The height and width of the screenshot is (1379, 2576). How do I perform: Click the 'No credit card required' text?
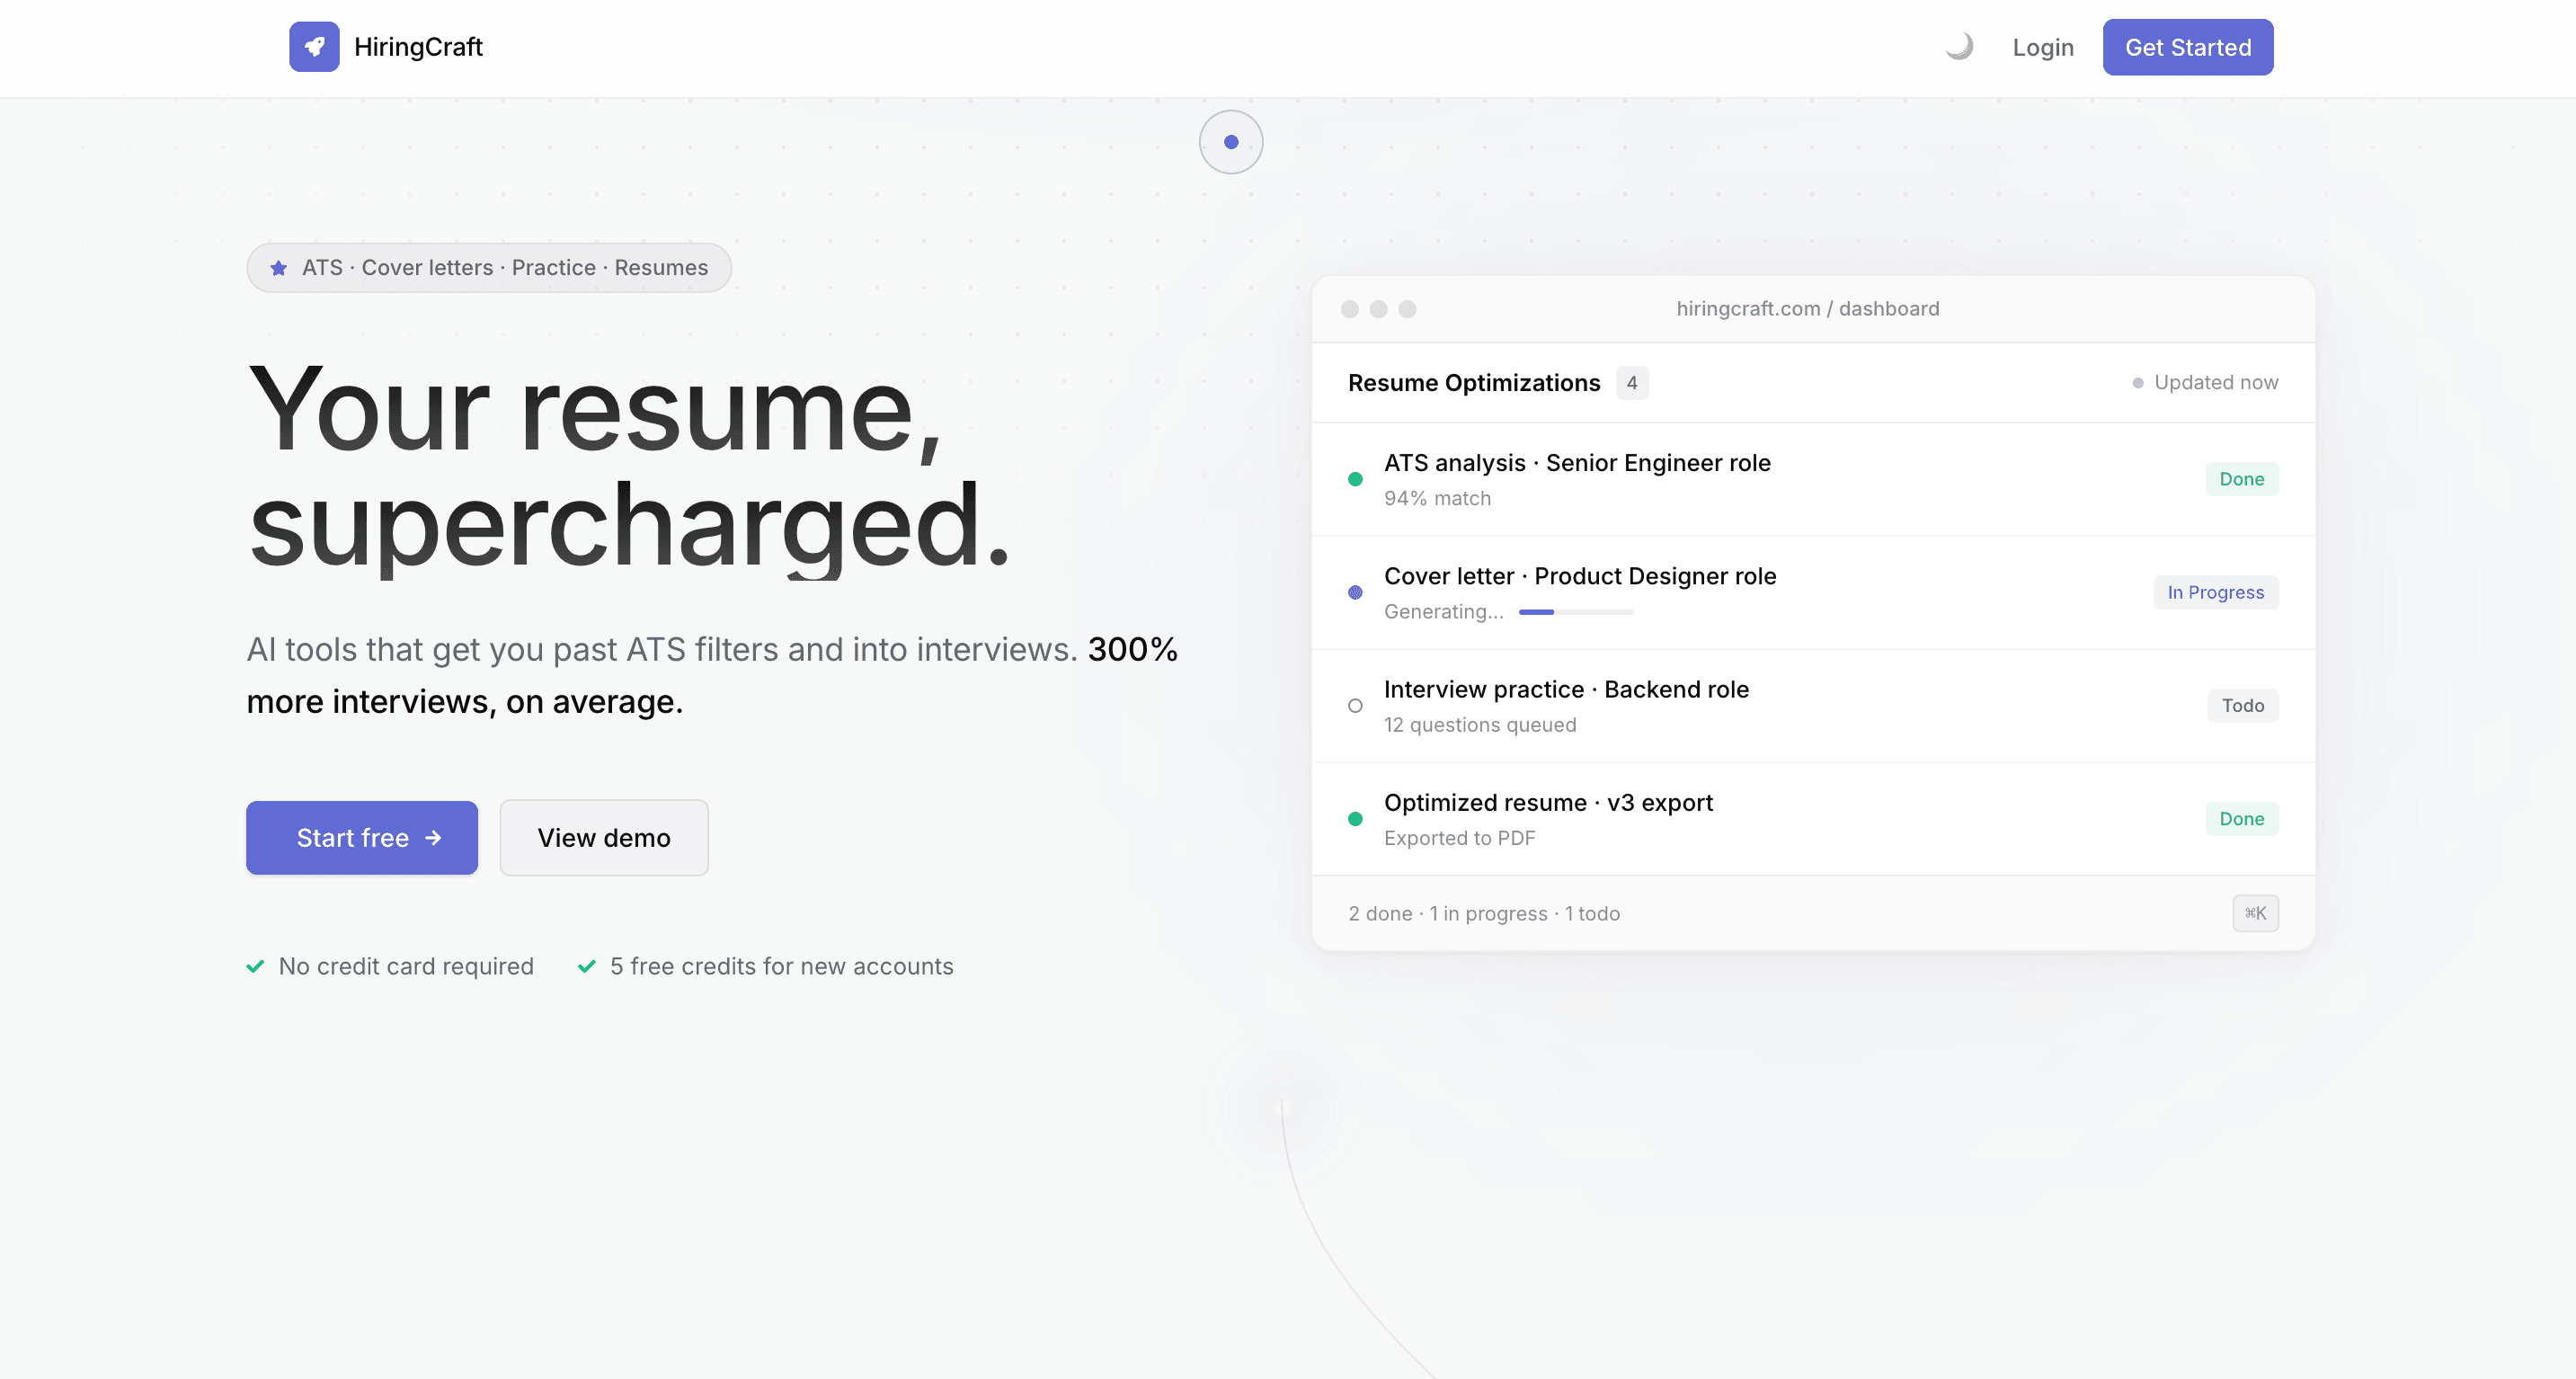(406, 966)
